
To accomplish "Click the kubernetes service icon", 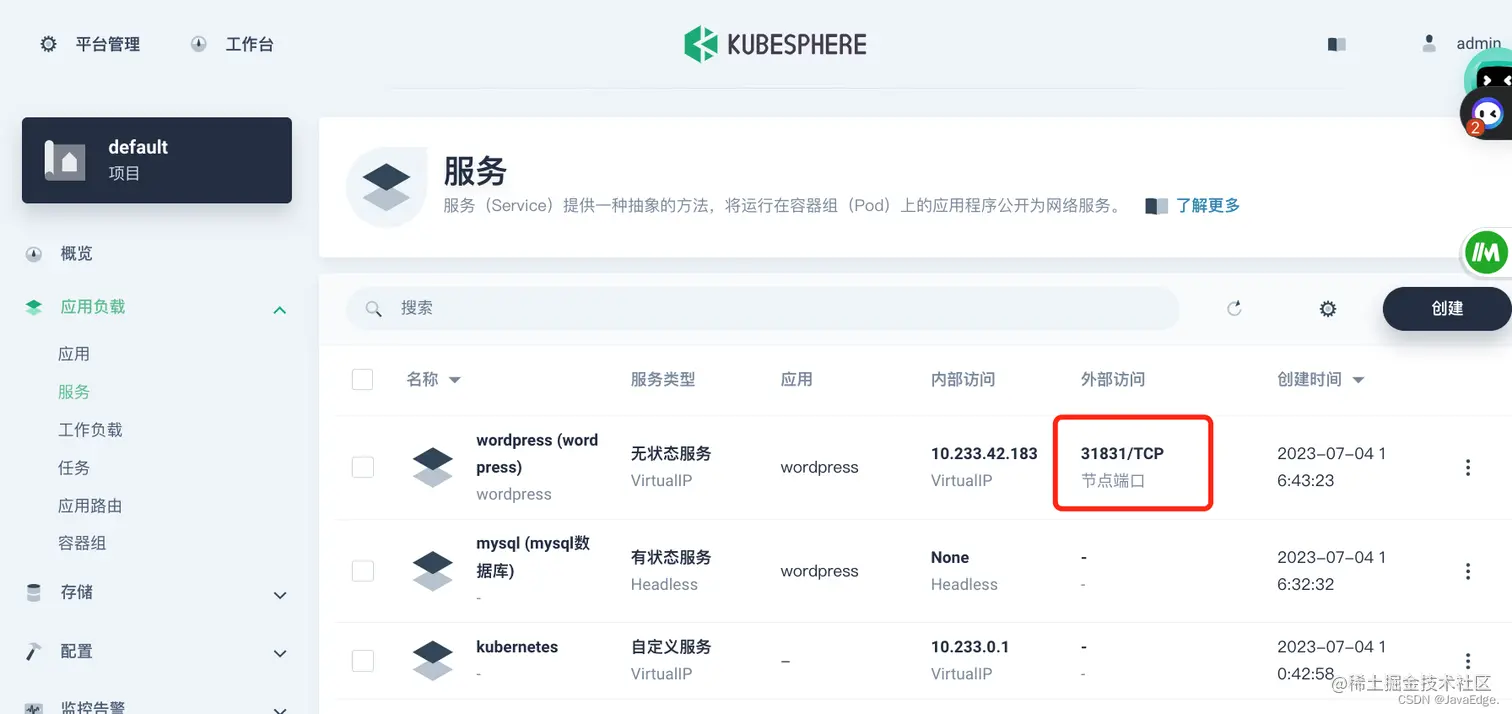I will coord(433,660).
